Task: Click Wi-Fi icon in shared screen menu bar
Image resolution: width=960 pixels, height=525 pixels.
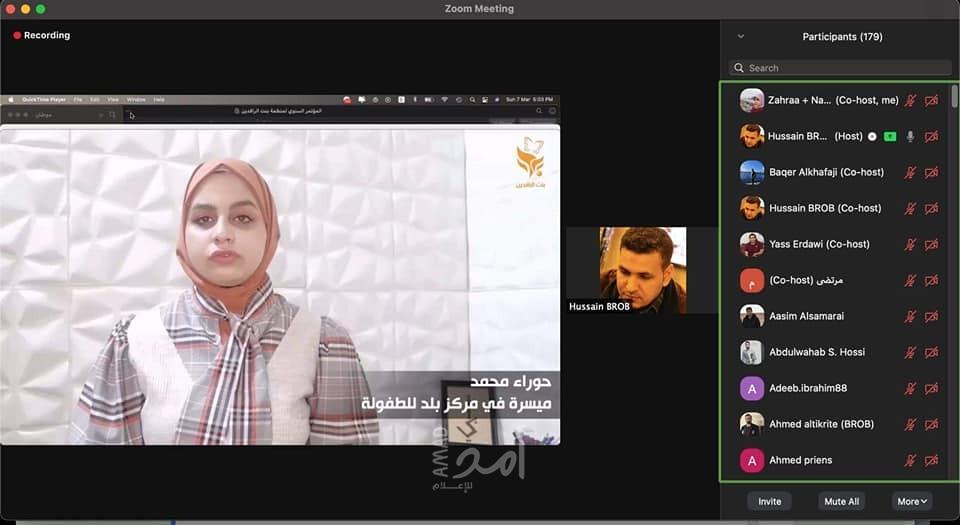Action: (444, 99)
